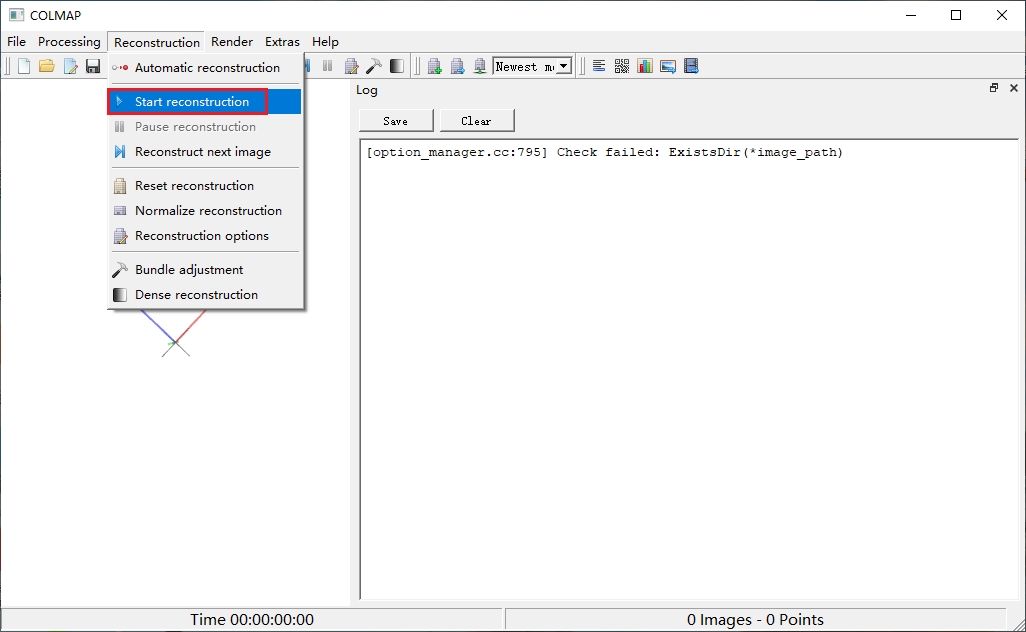Click the New project toolbar icon
Image resolution: width=1026 pixels, height=632 pixels.
pos(24,66)
